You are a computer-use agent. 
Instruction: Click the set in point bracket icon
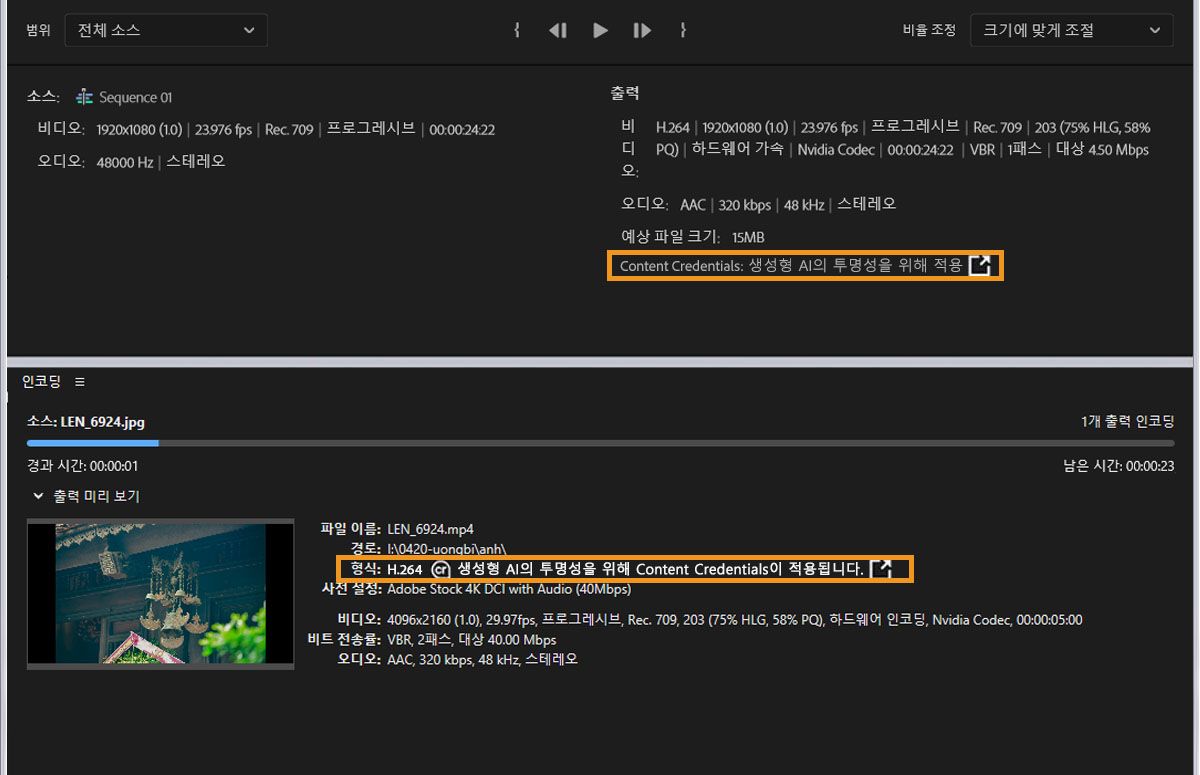point(517,30)
